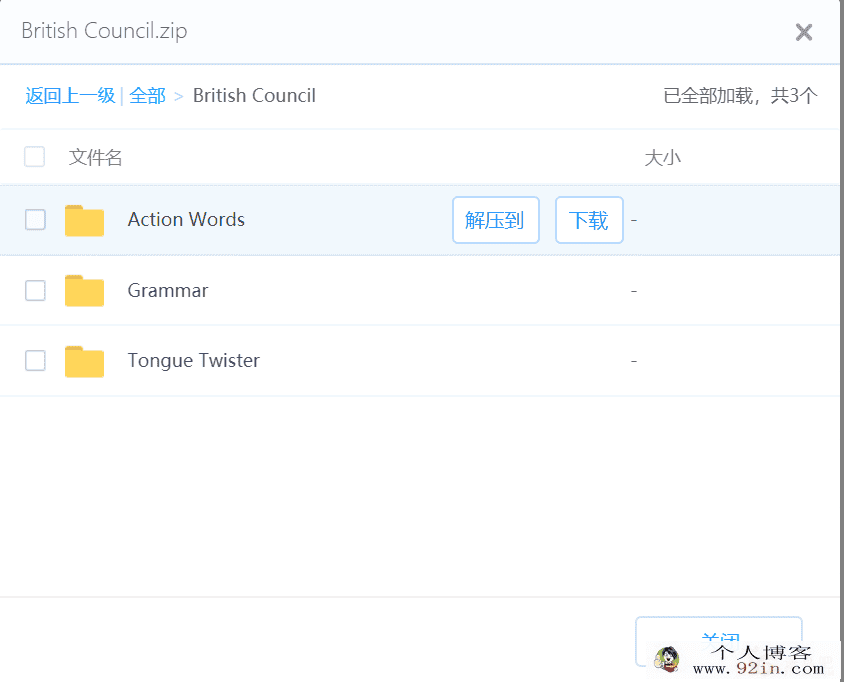Image resolution: width=844 pixels, height=682 pixels.
Task: Click 解压到 for Action Words
Action: [496, 220]
